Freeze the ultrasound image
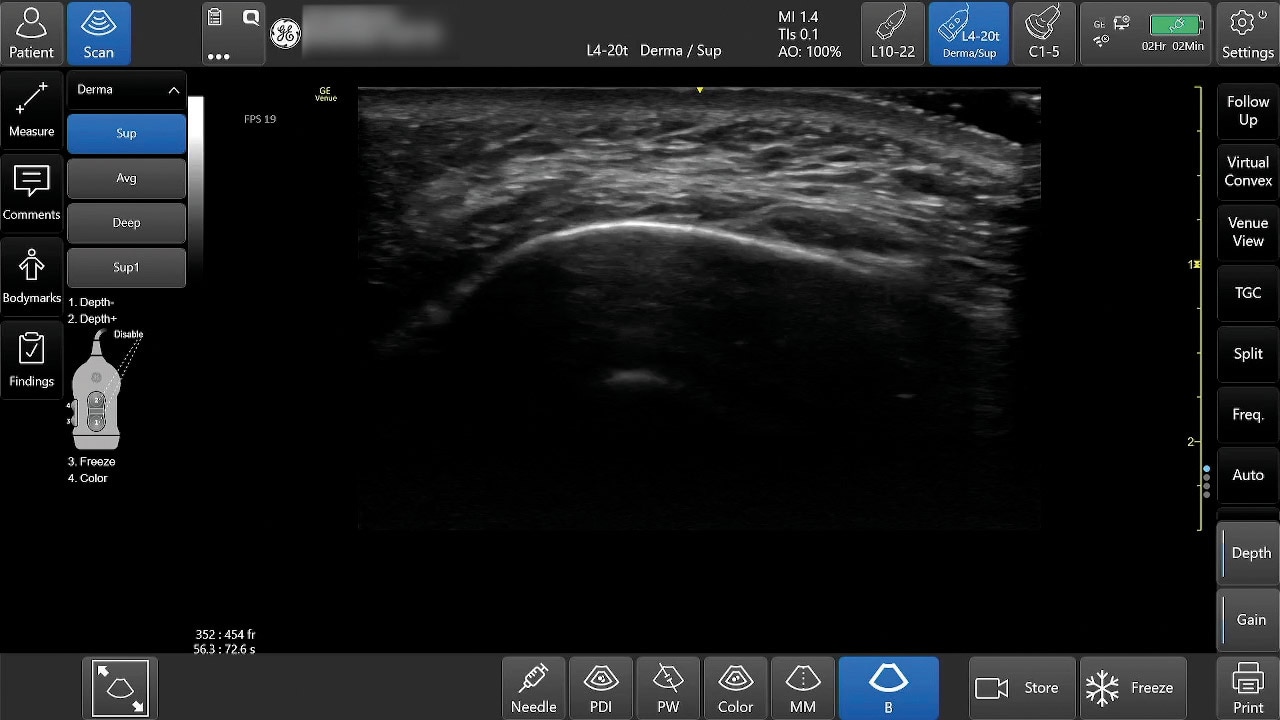 point(1132,688)
